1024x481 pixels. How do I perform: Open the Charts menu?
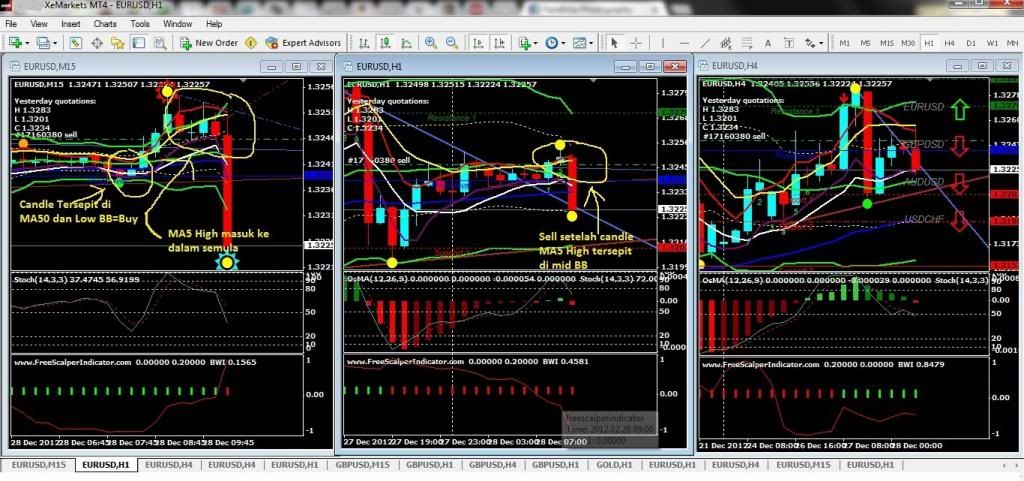tap(103, 23)
